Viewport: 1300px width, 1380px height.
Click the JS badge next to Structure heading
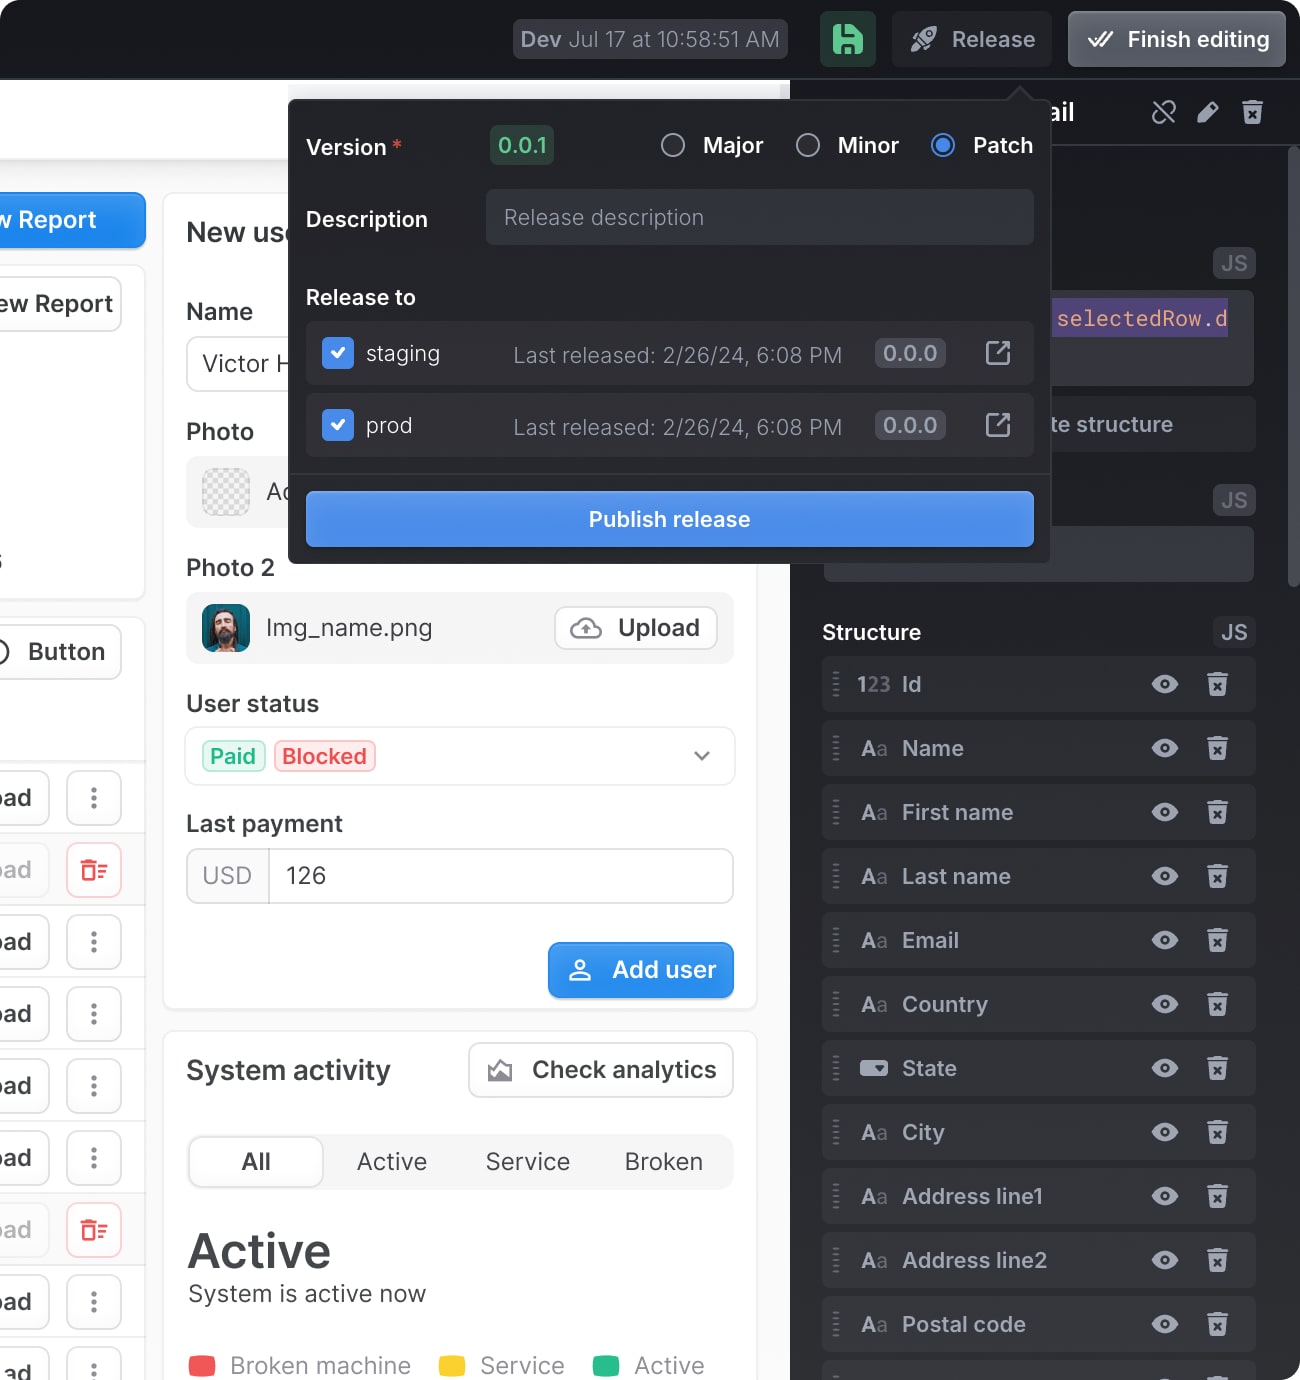click(1234, 632)
